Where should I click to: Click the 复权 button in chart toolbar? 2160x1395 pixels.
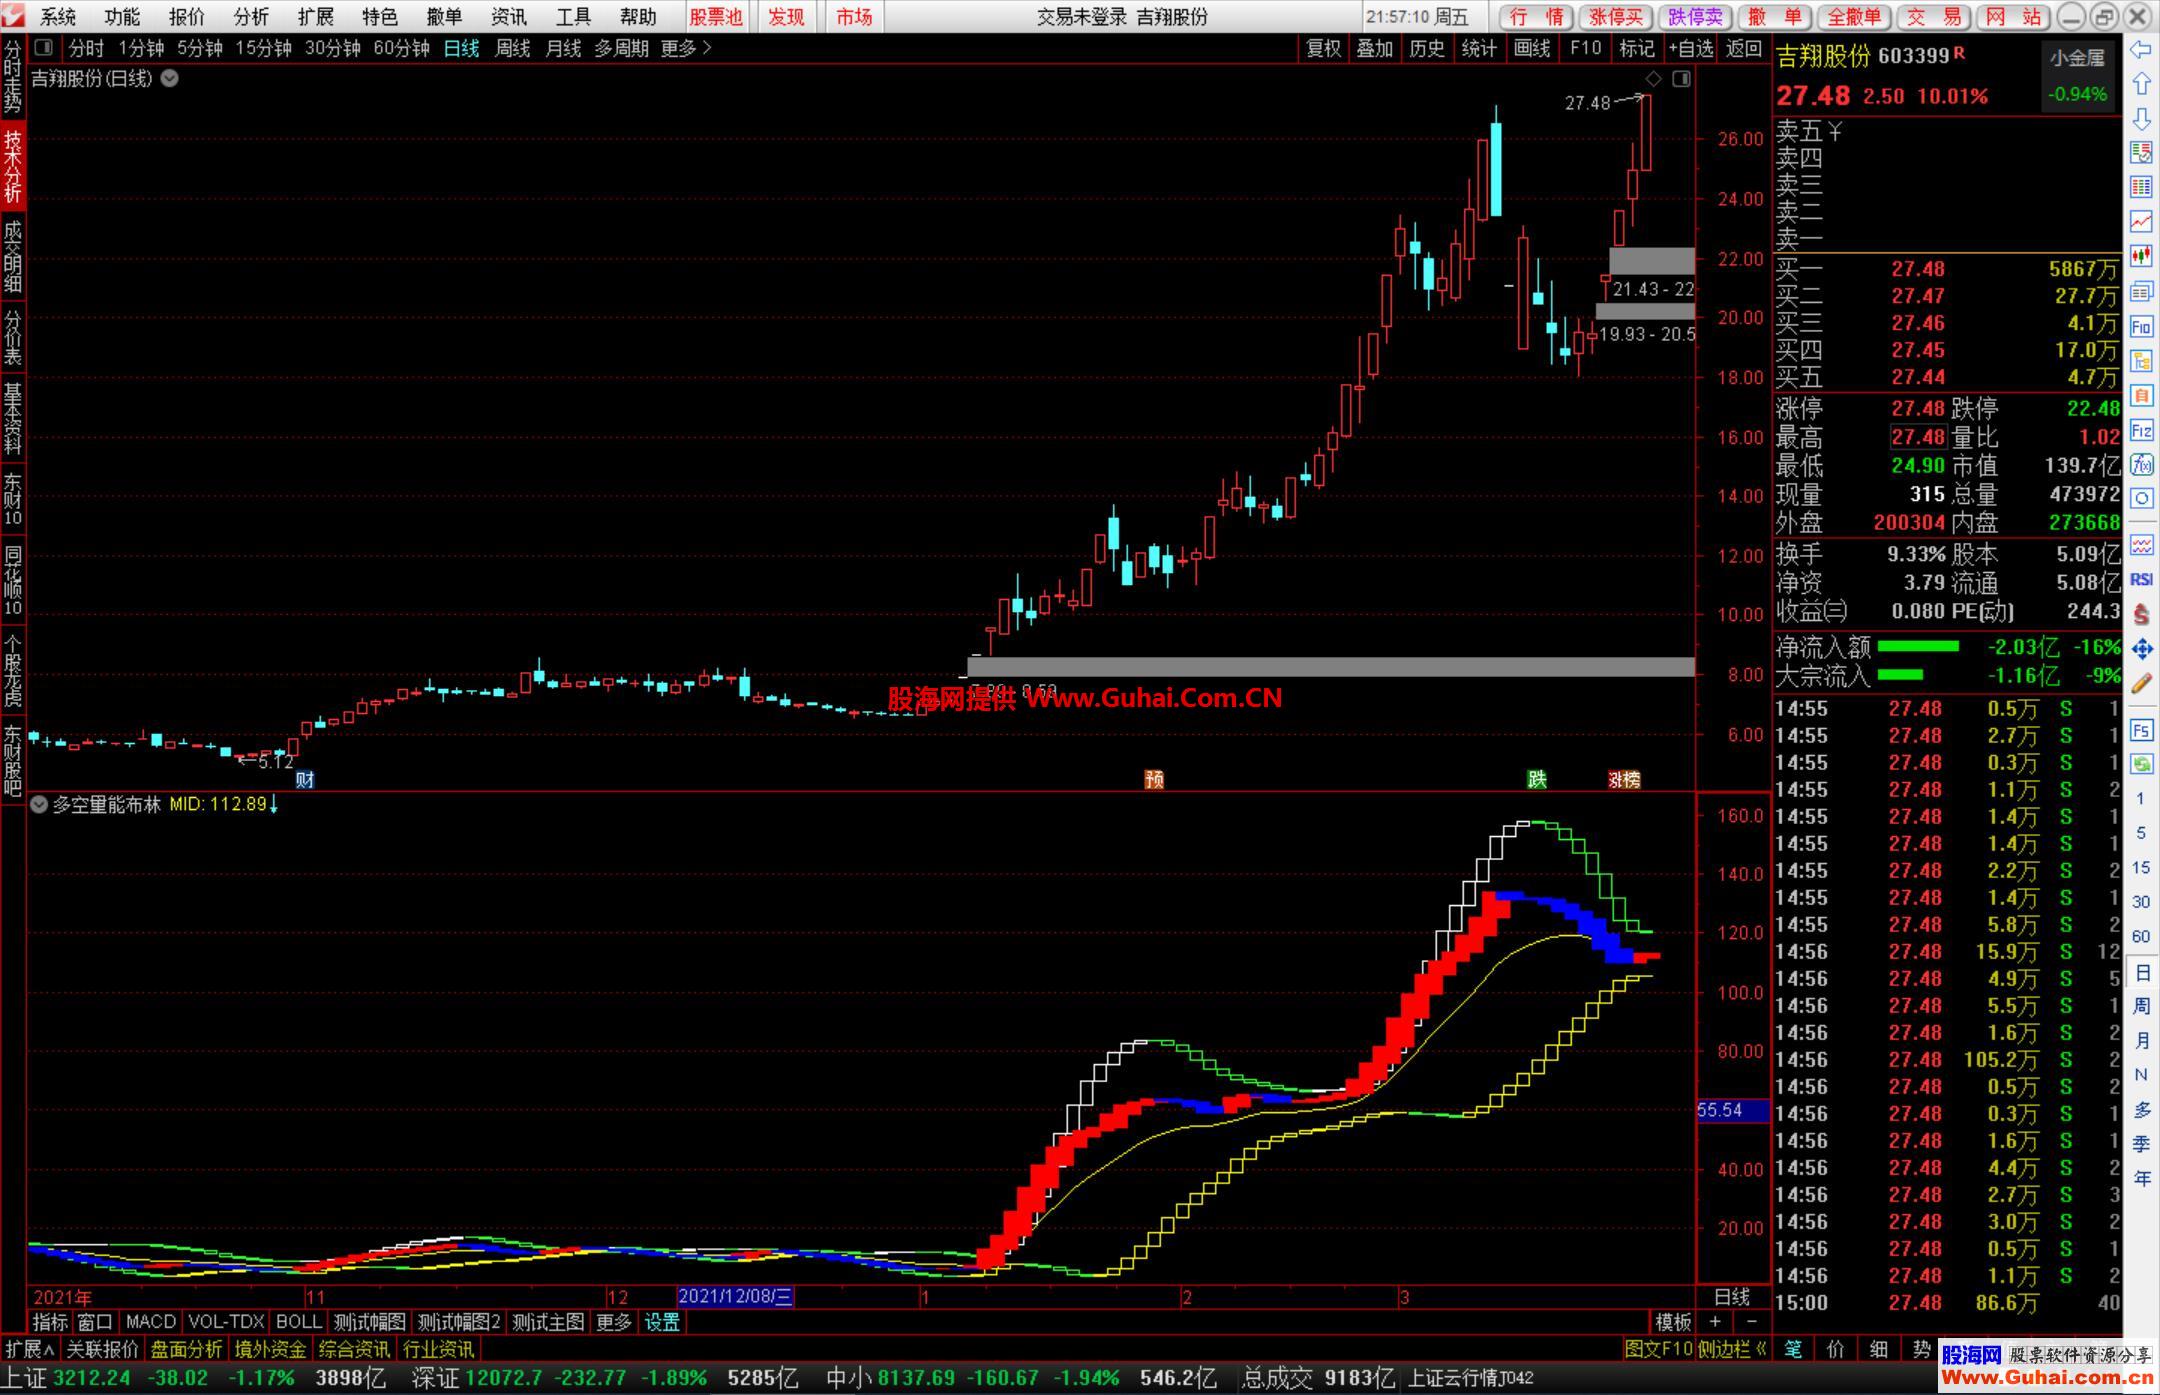coord(1324,48)
